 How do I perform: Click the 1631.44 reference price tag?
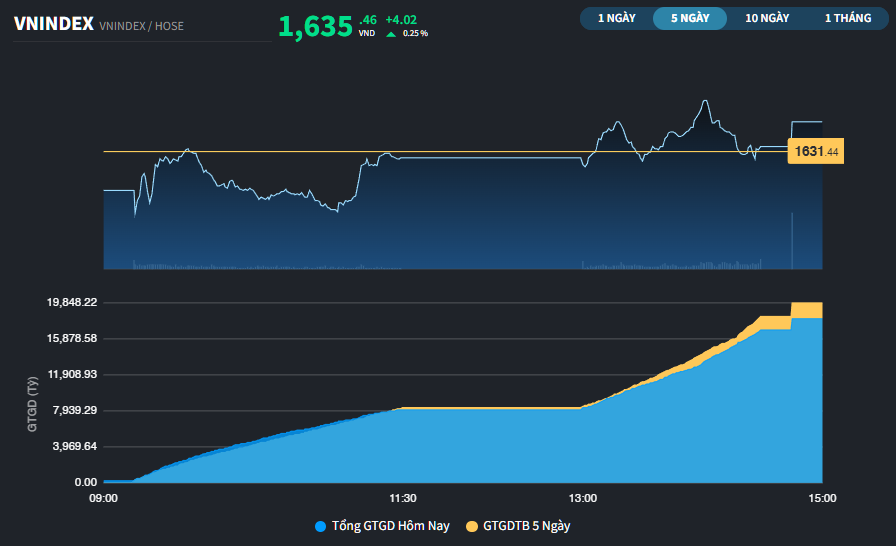pos(816,152)
